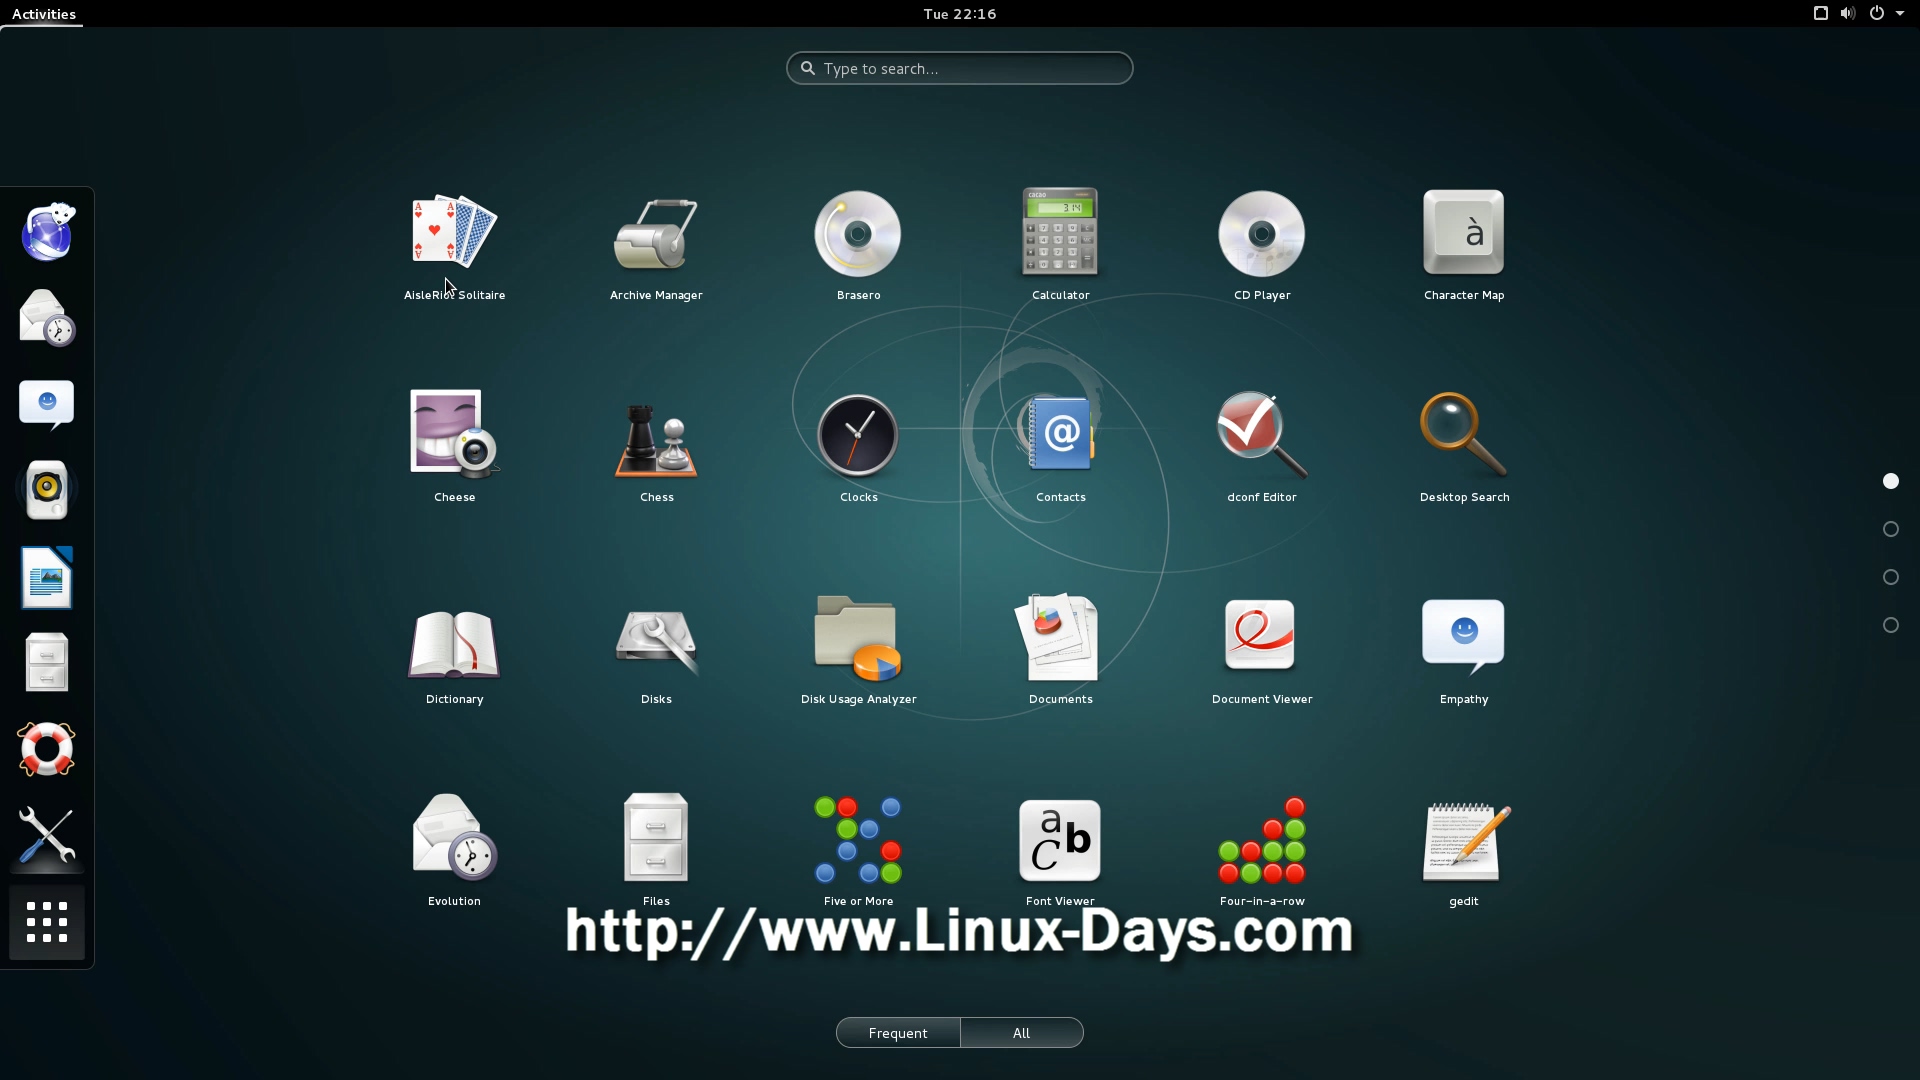Launch Rhythmbox speaker icon in dash
Screen dimensions: 1920x1080
pyautogui.click(x=47, y=490)
